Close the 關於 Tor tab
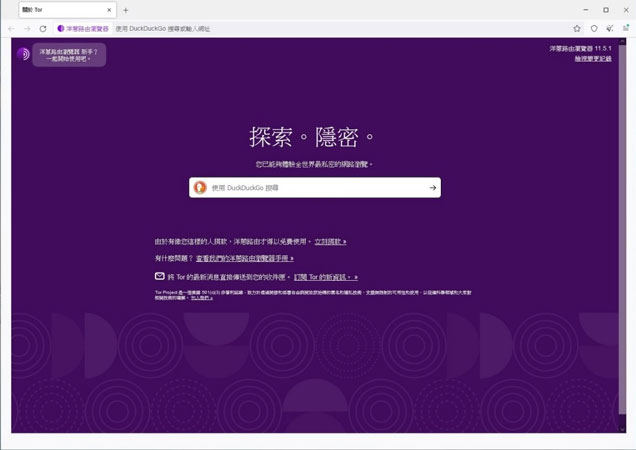The height and width of the screenshot is (450, 636). click(x=109, y=10)
